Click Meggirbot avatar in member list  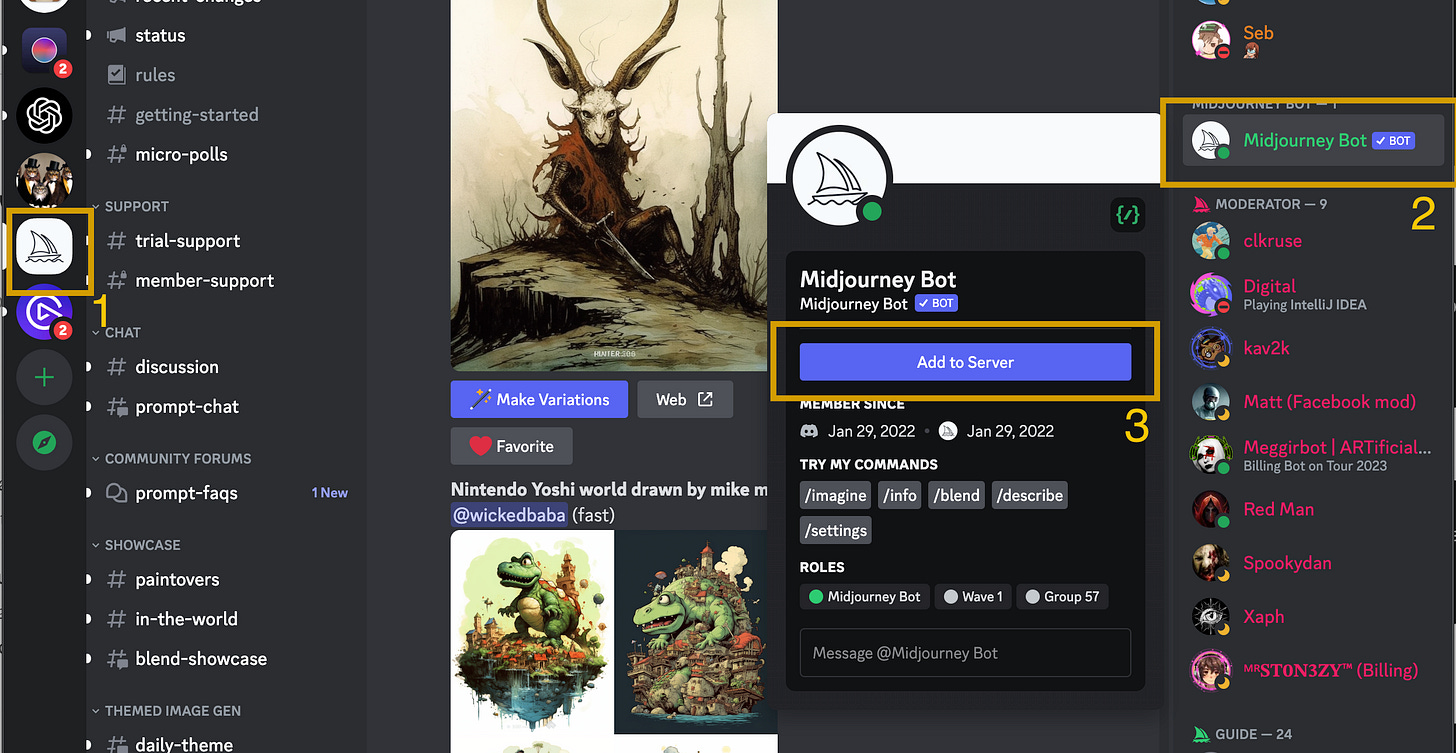pyautogui.click(x=1211, y=455)
